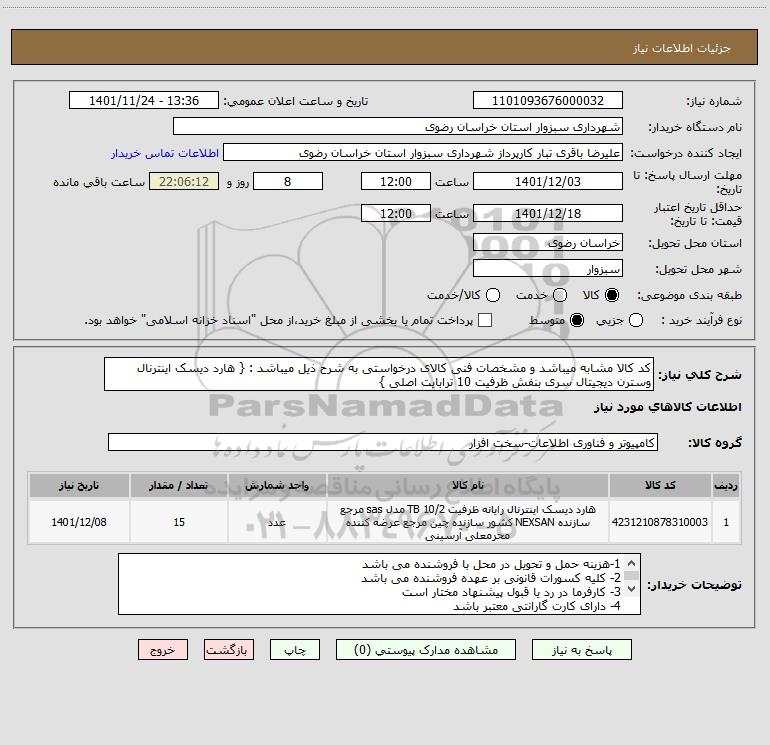Toggle اسناد خزانه اسلامی payment checkbox

click(x=485, y=320)
